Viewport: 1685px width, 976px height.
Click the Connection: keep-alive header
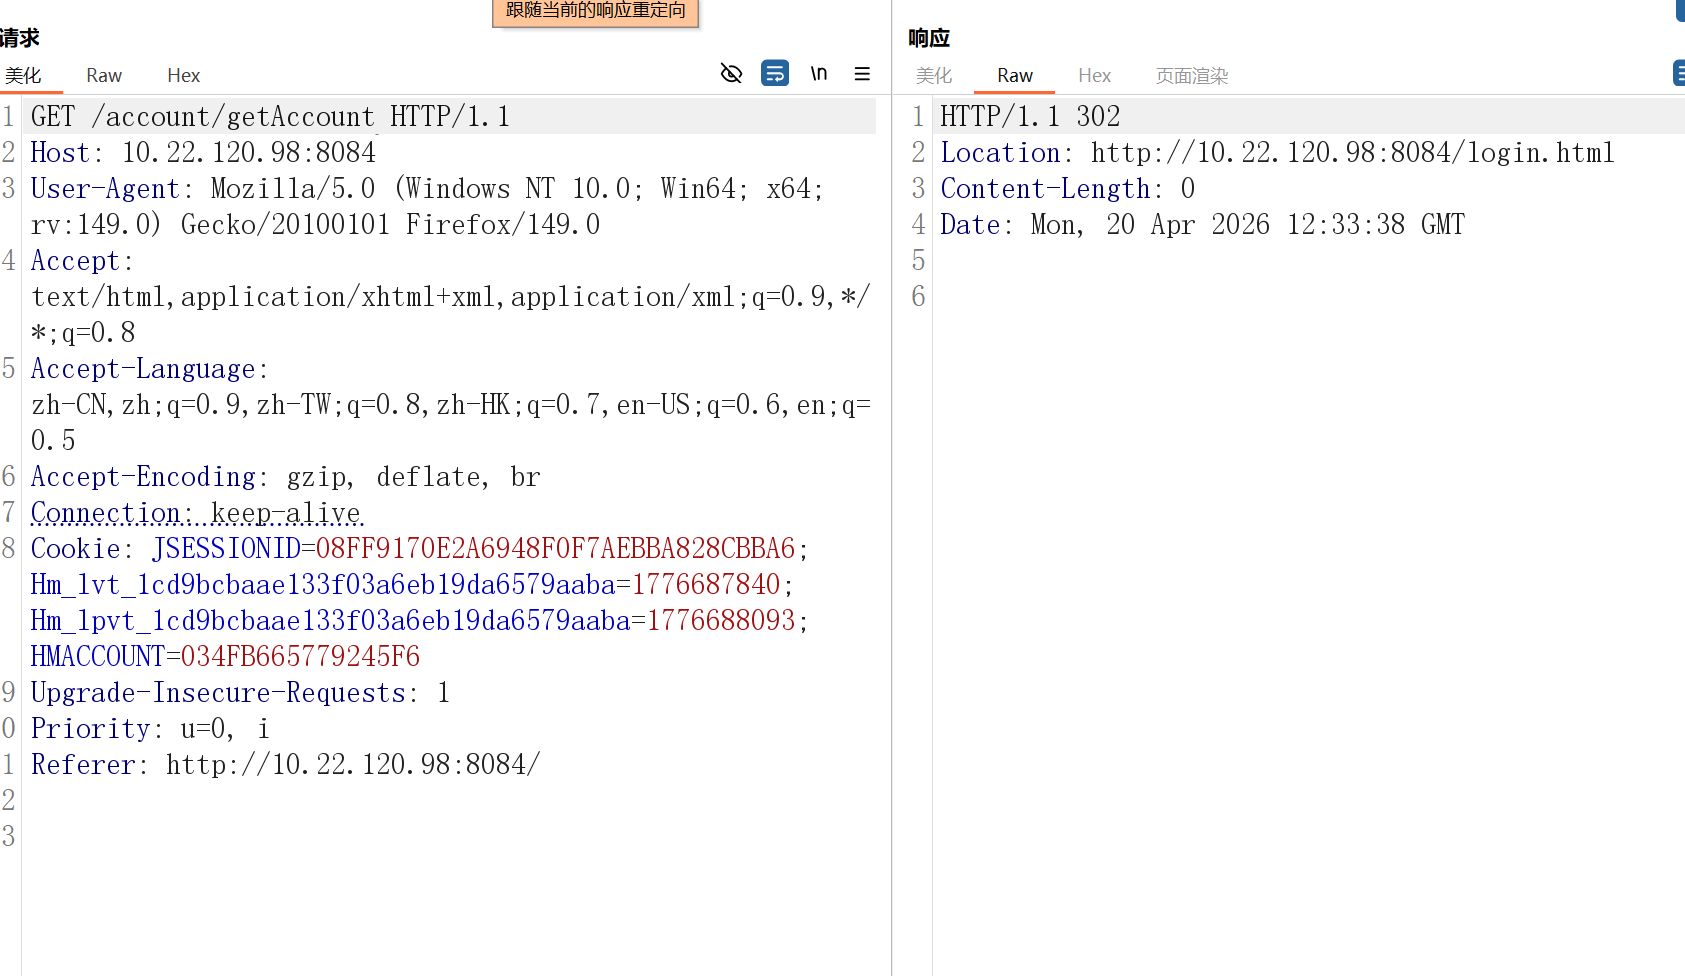(196, 513)
